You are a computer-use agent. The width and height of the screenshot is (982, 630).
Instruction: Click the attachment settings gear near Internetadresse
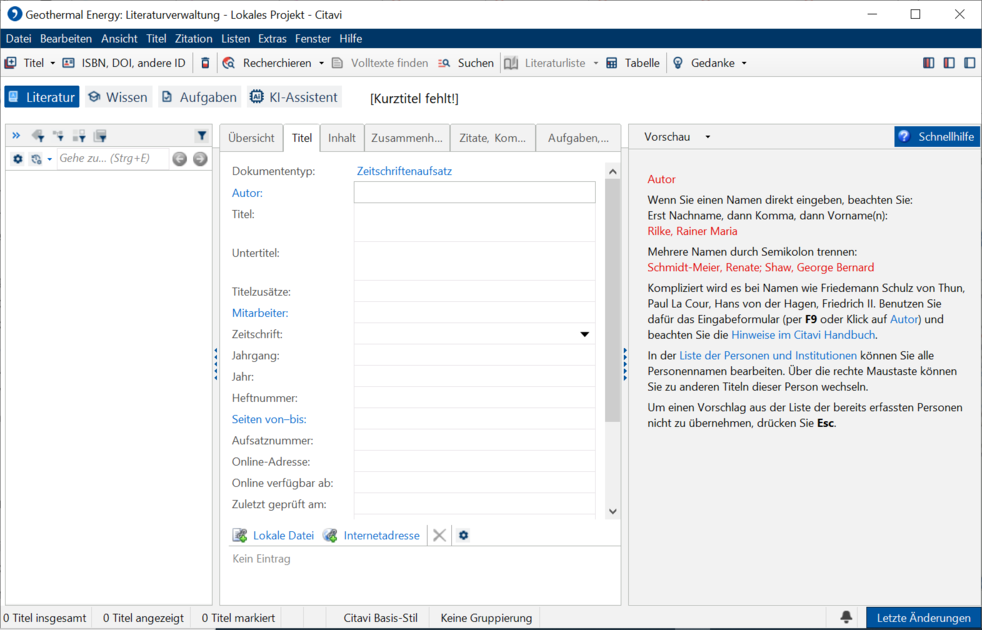463,535
